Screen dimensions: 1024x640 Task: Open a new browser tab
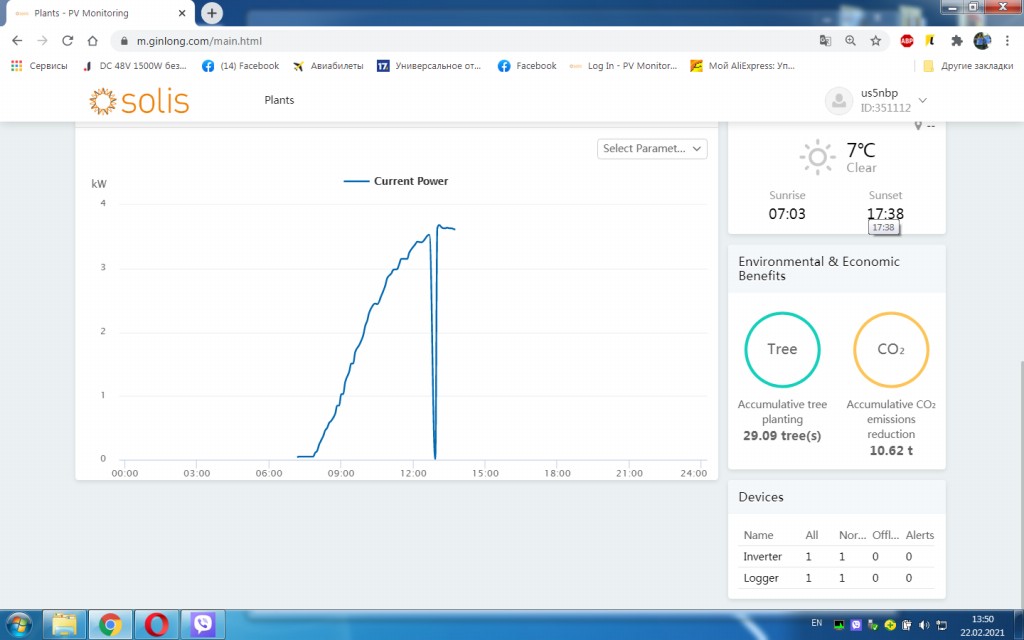(212, 13)
